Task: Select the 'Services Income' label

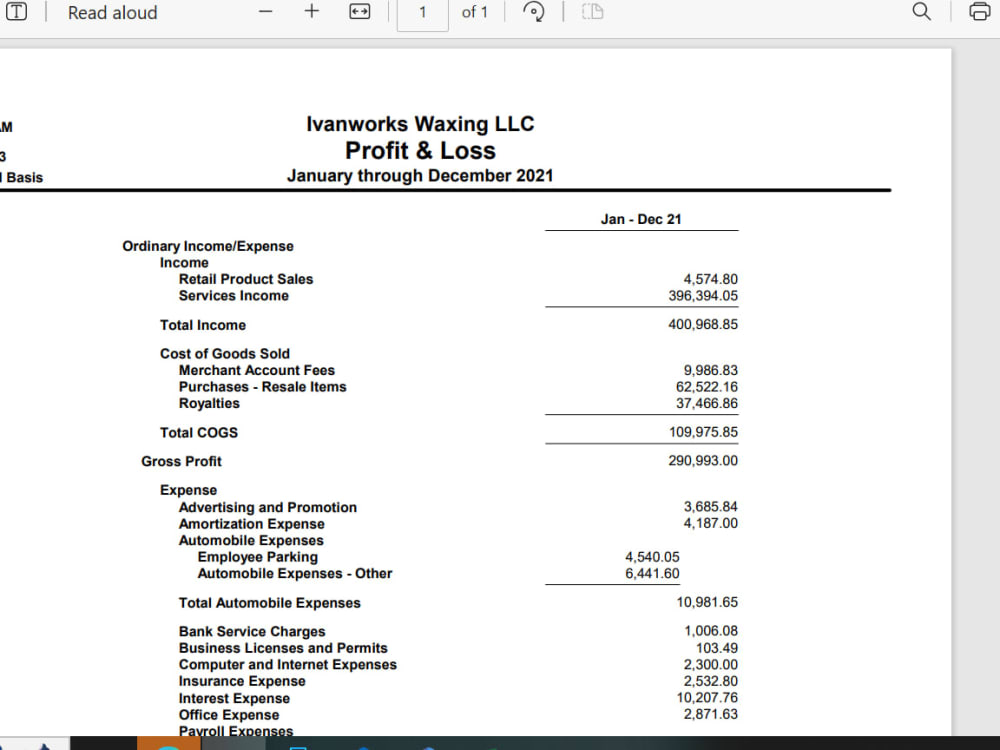Action: tap(233, 296)
